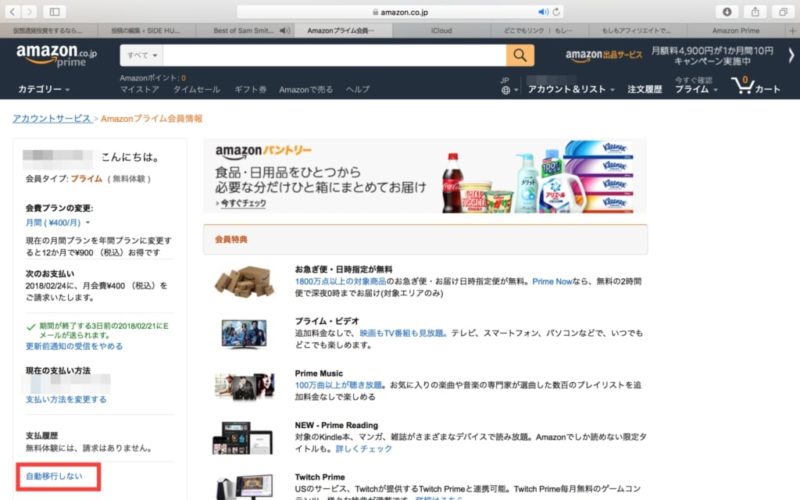The image size is (800, 500).
Task: Switch to もしもアフィリエイト tab
Action: click(636, 31)
